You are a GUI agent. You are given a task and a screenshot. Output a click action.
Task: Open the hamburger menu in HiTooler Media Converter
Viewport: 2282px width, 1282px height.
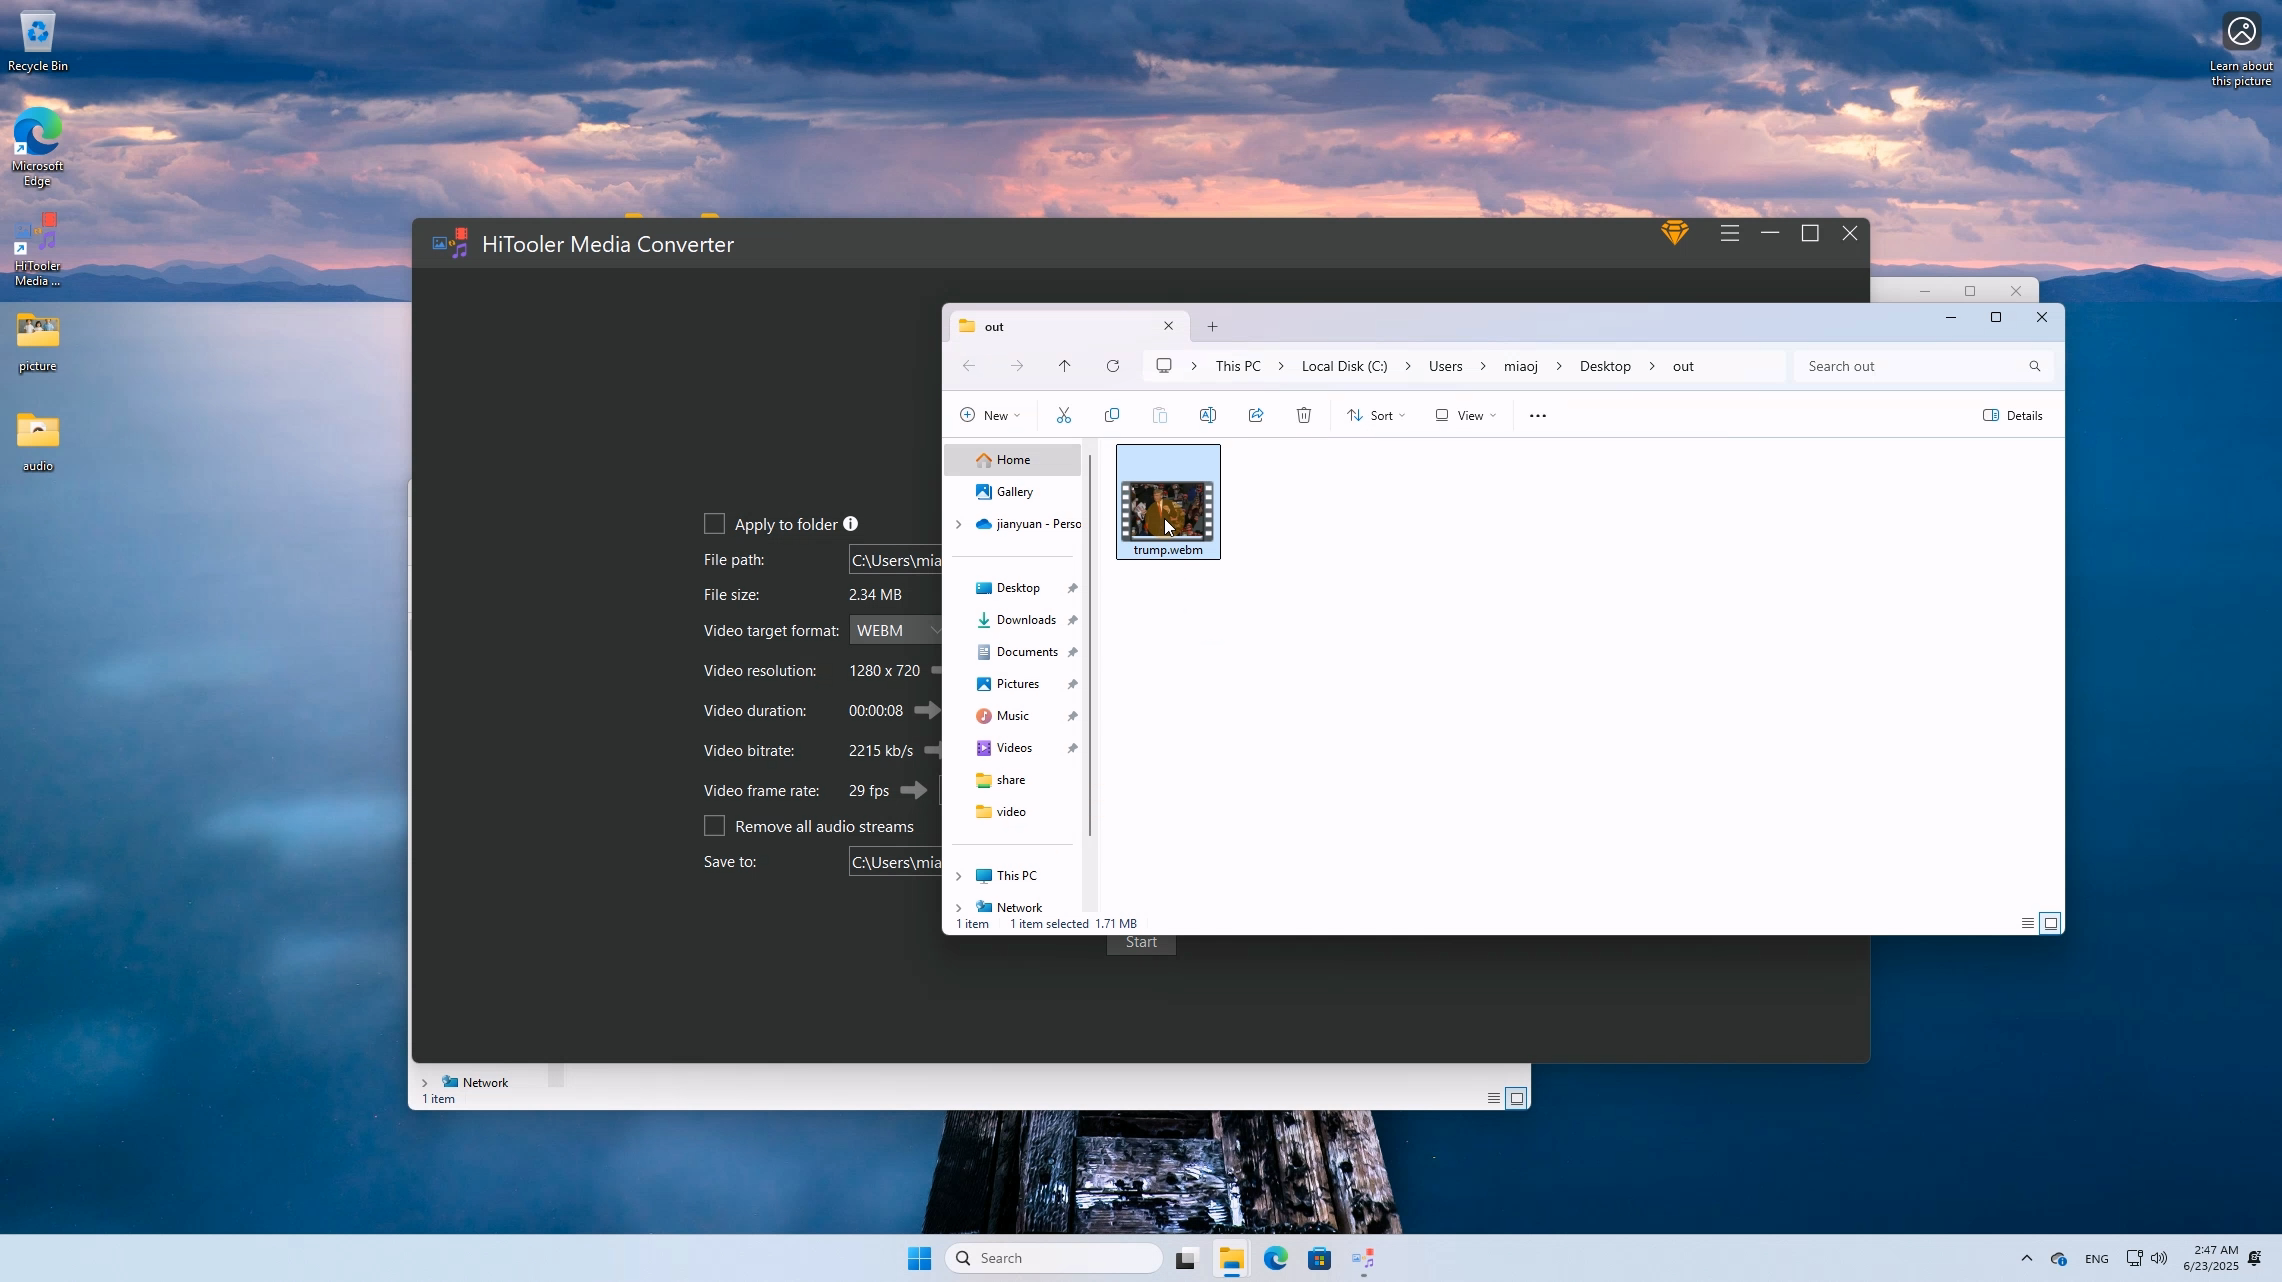coord(1729,233)
